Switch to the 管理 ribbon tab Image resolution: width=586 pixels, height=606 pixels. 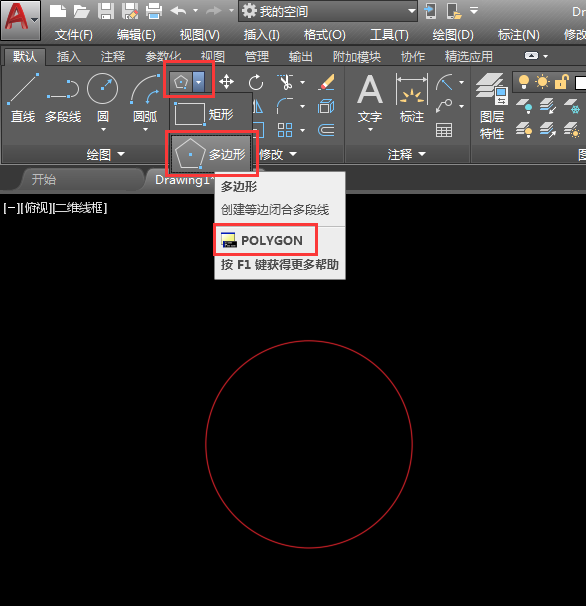pyautogui.click(x=257, y=57)
